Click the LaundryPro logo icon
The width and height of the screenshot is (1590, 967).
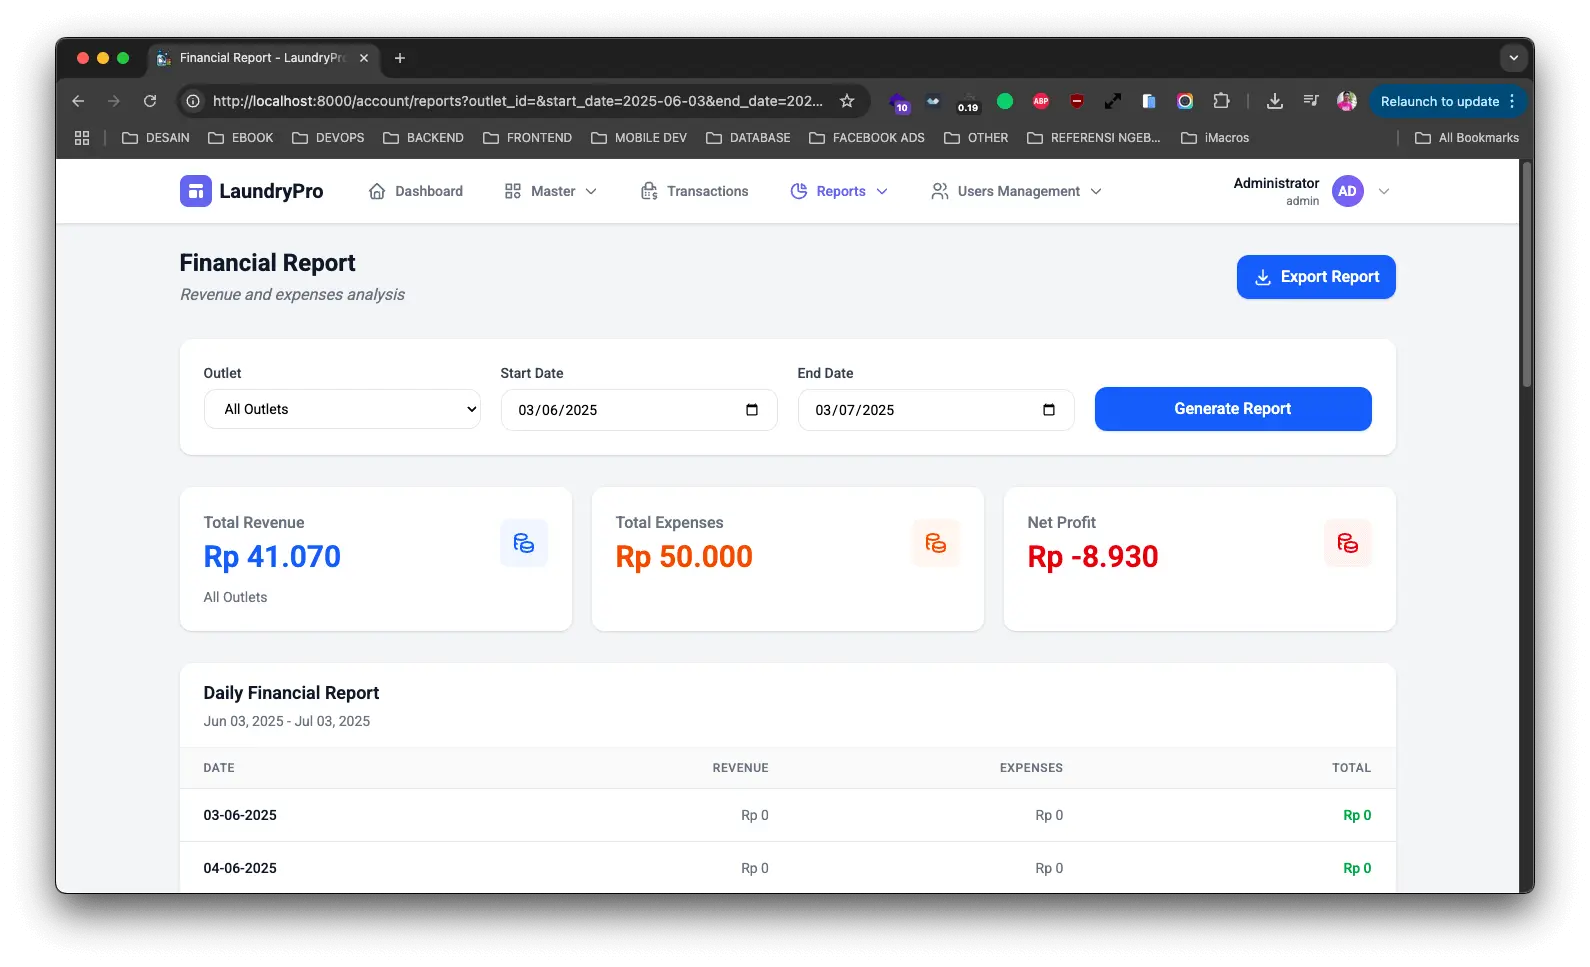coord(195,191)
